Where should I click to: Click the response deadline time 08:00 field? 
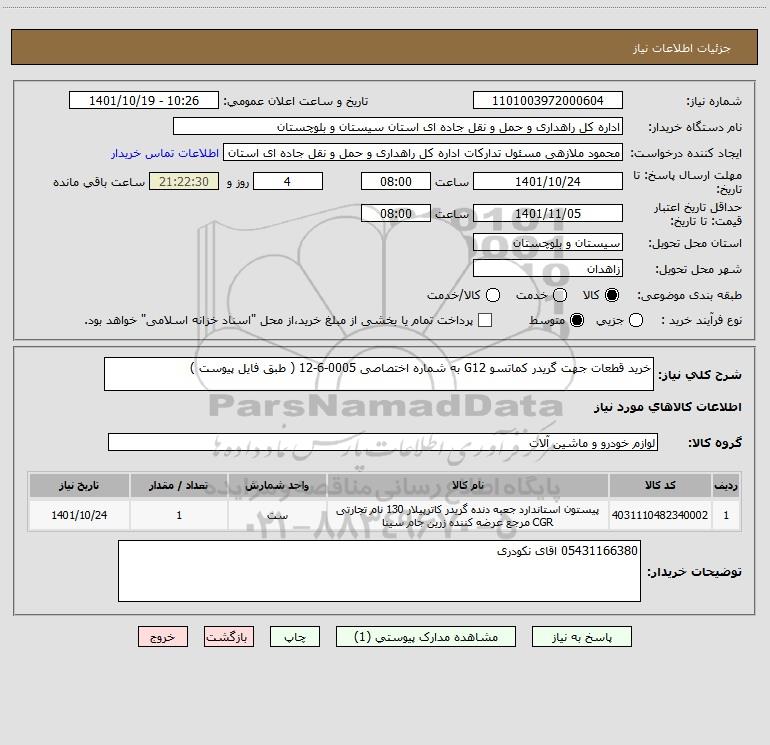tap(396, 181)
